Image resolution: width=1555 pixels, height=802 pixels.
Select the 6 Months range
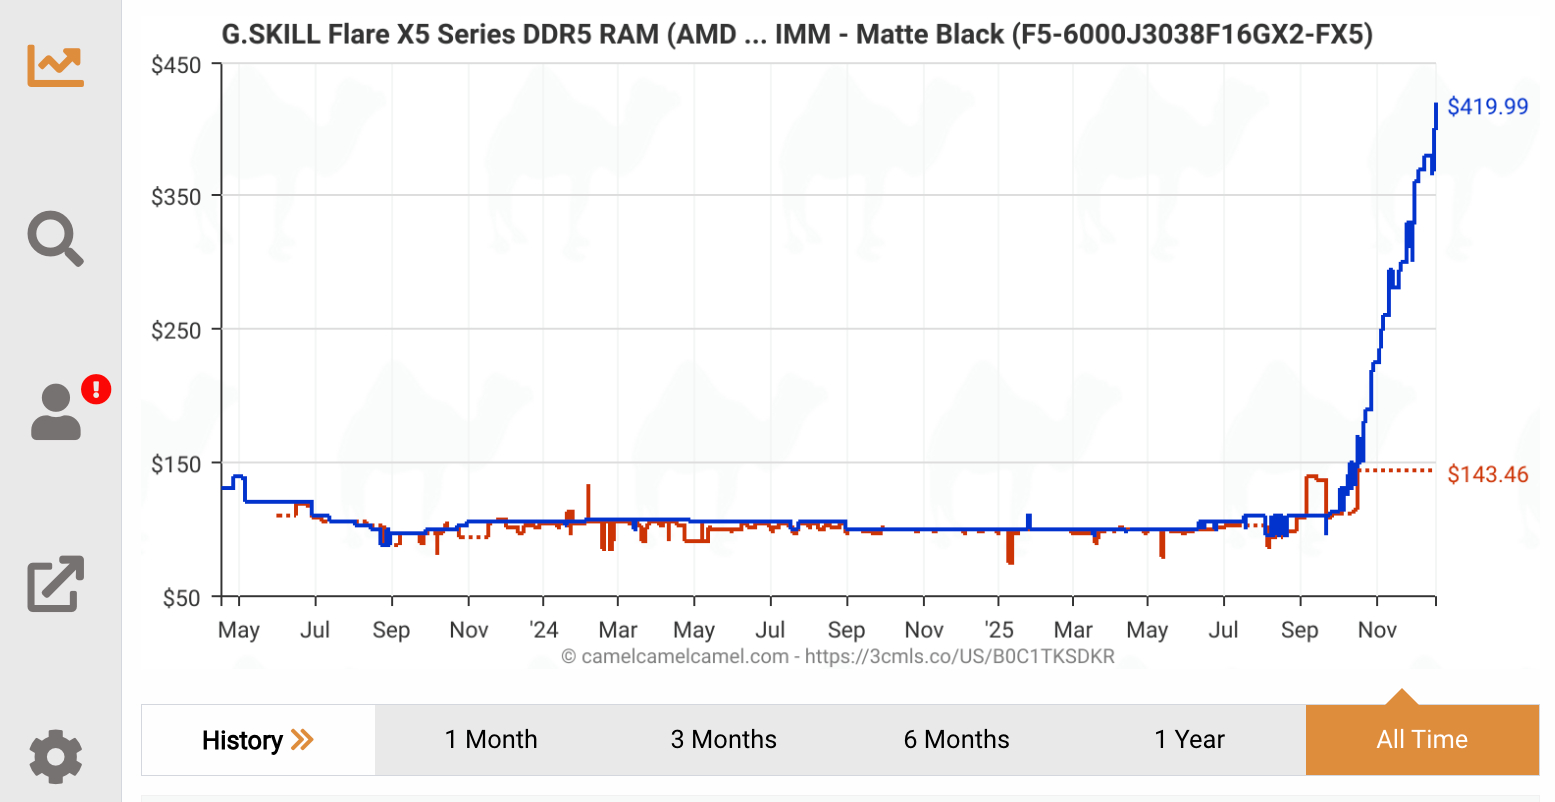pyautogui.click(x=956, y=740)
